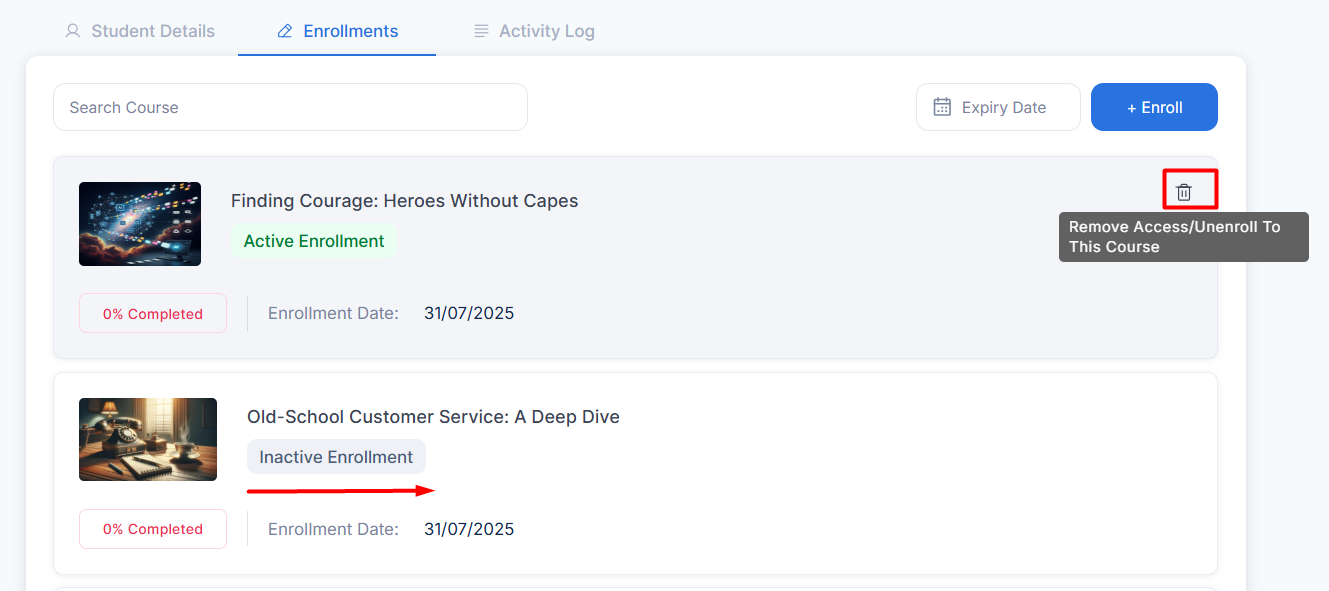
Task: Click the Enrollment Date label in Finding Courage card
Action: point(333,313)
